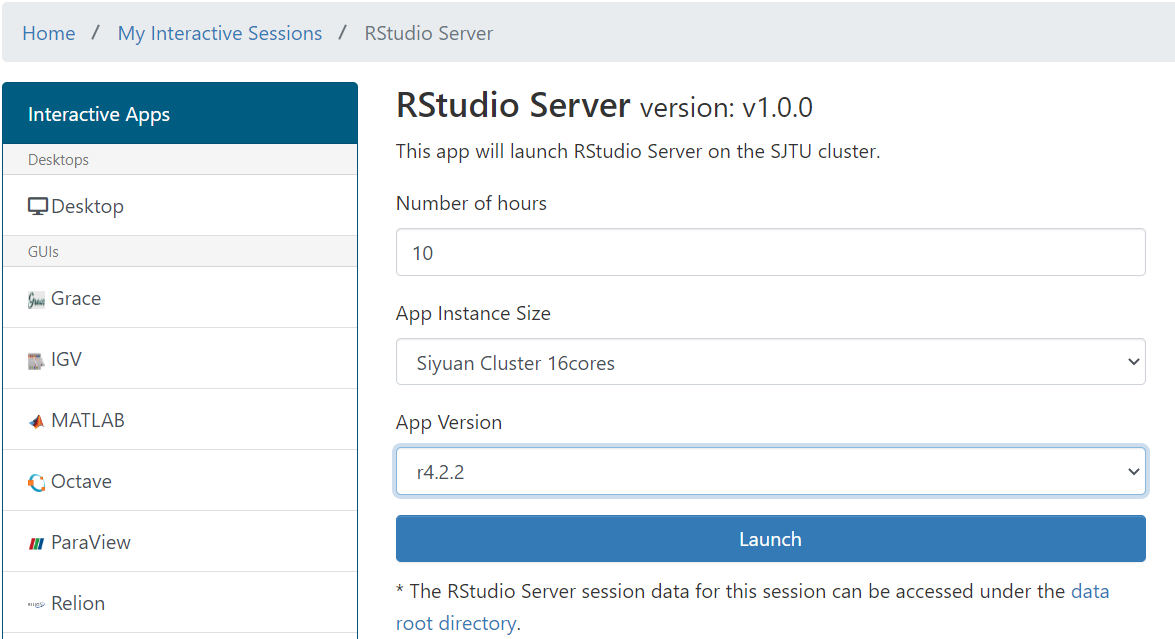The image size is (1175, 639).
Task: Click the App Version label
Action: (x=449, y=423)
